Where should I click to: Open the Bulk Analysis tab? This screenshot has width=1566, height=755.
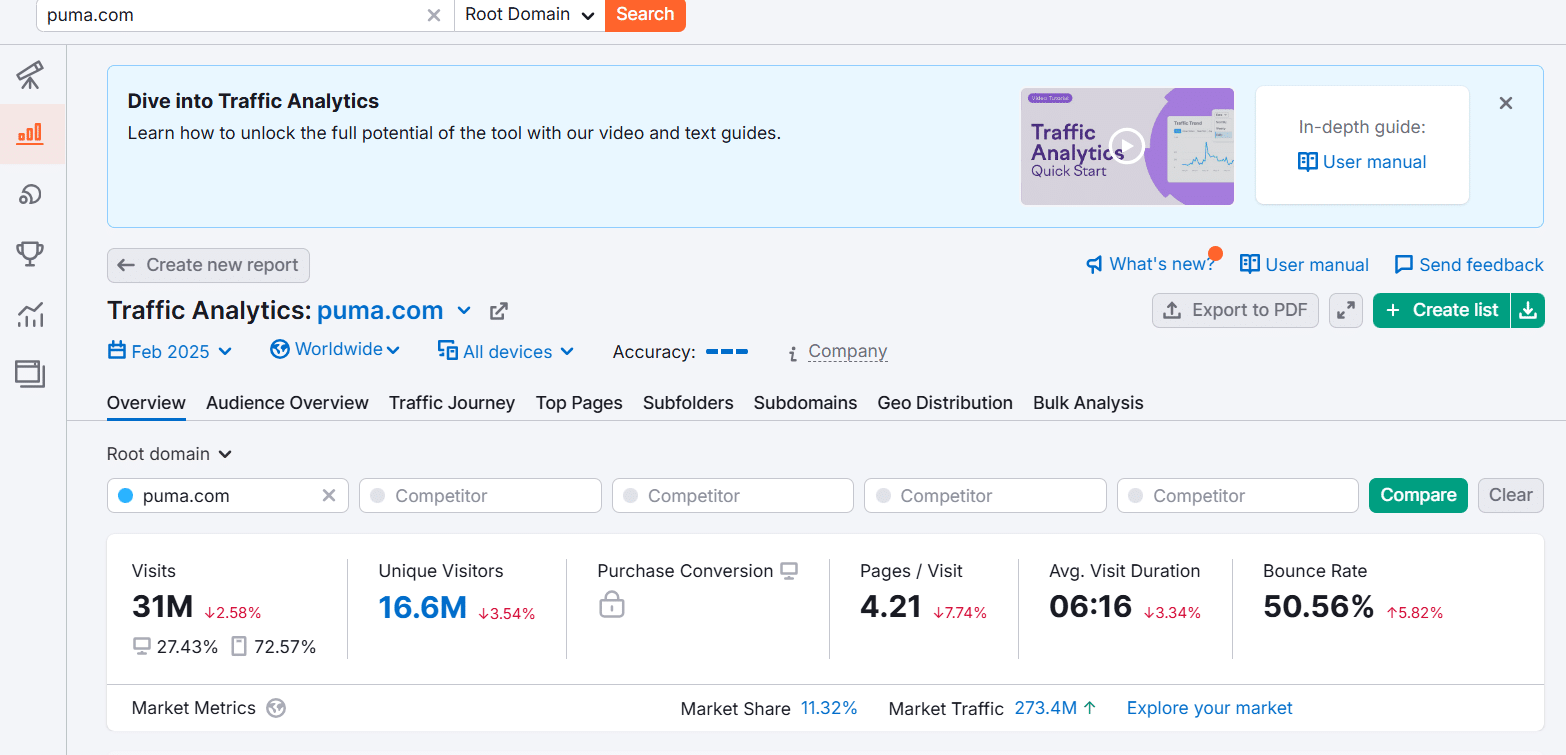tap(1088, 403)
